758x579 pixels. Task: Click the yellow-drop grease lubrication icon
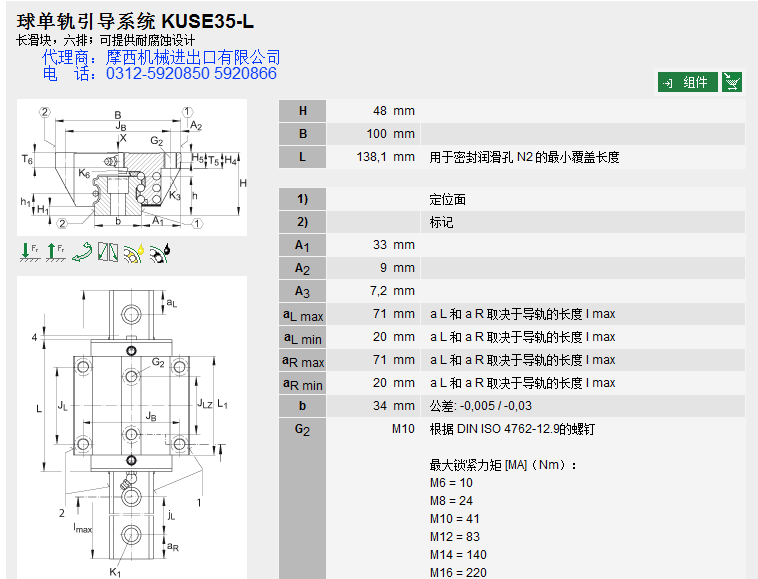tap(133, 254)
